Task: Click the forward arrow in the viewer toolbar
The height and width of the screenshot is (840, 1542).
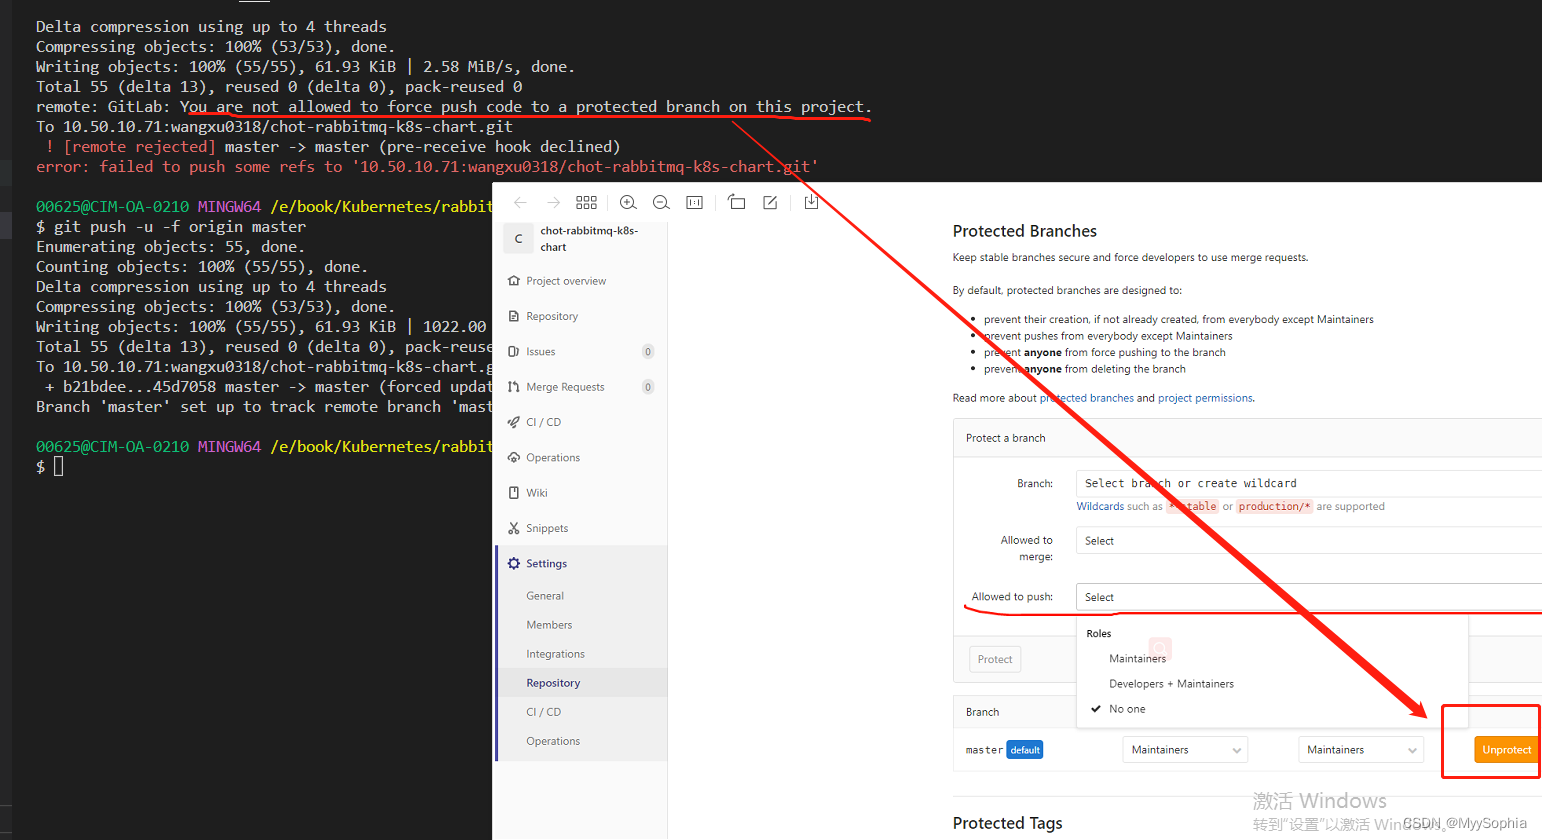Action: [553, 202]
